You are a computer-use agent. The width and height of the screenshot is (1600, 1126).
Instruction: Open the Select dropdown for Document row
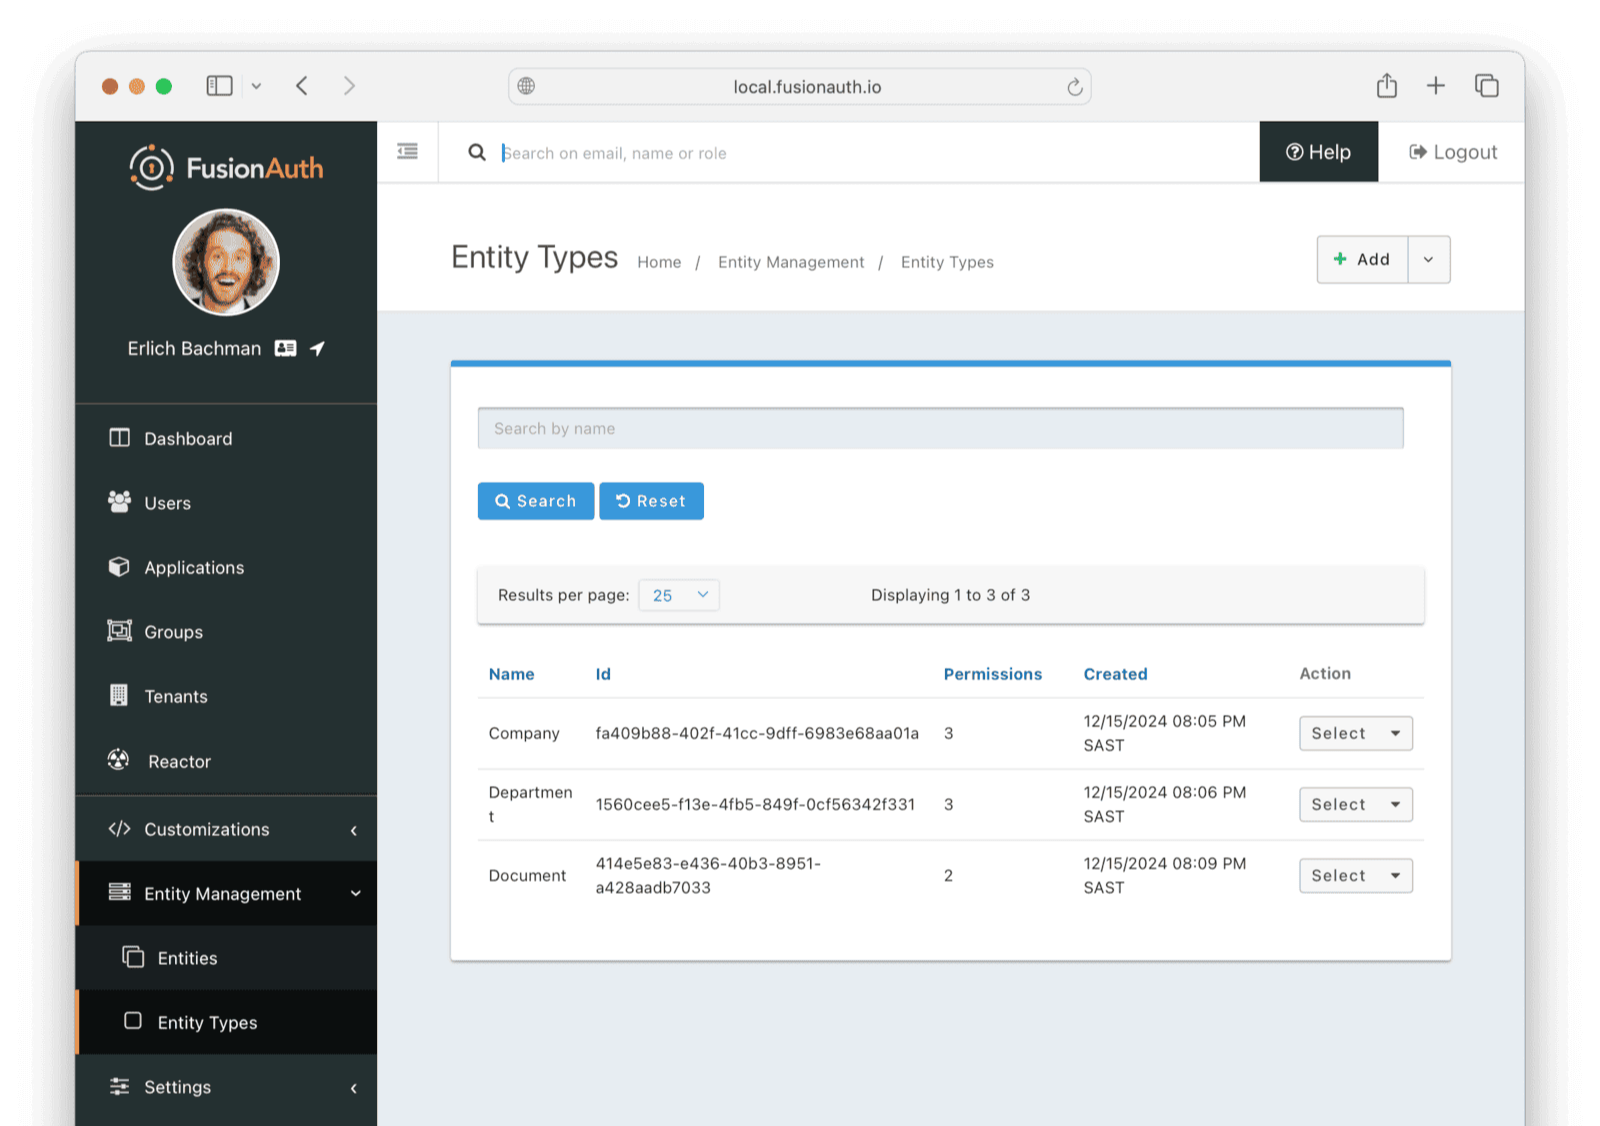pos(1355,876)
